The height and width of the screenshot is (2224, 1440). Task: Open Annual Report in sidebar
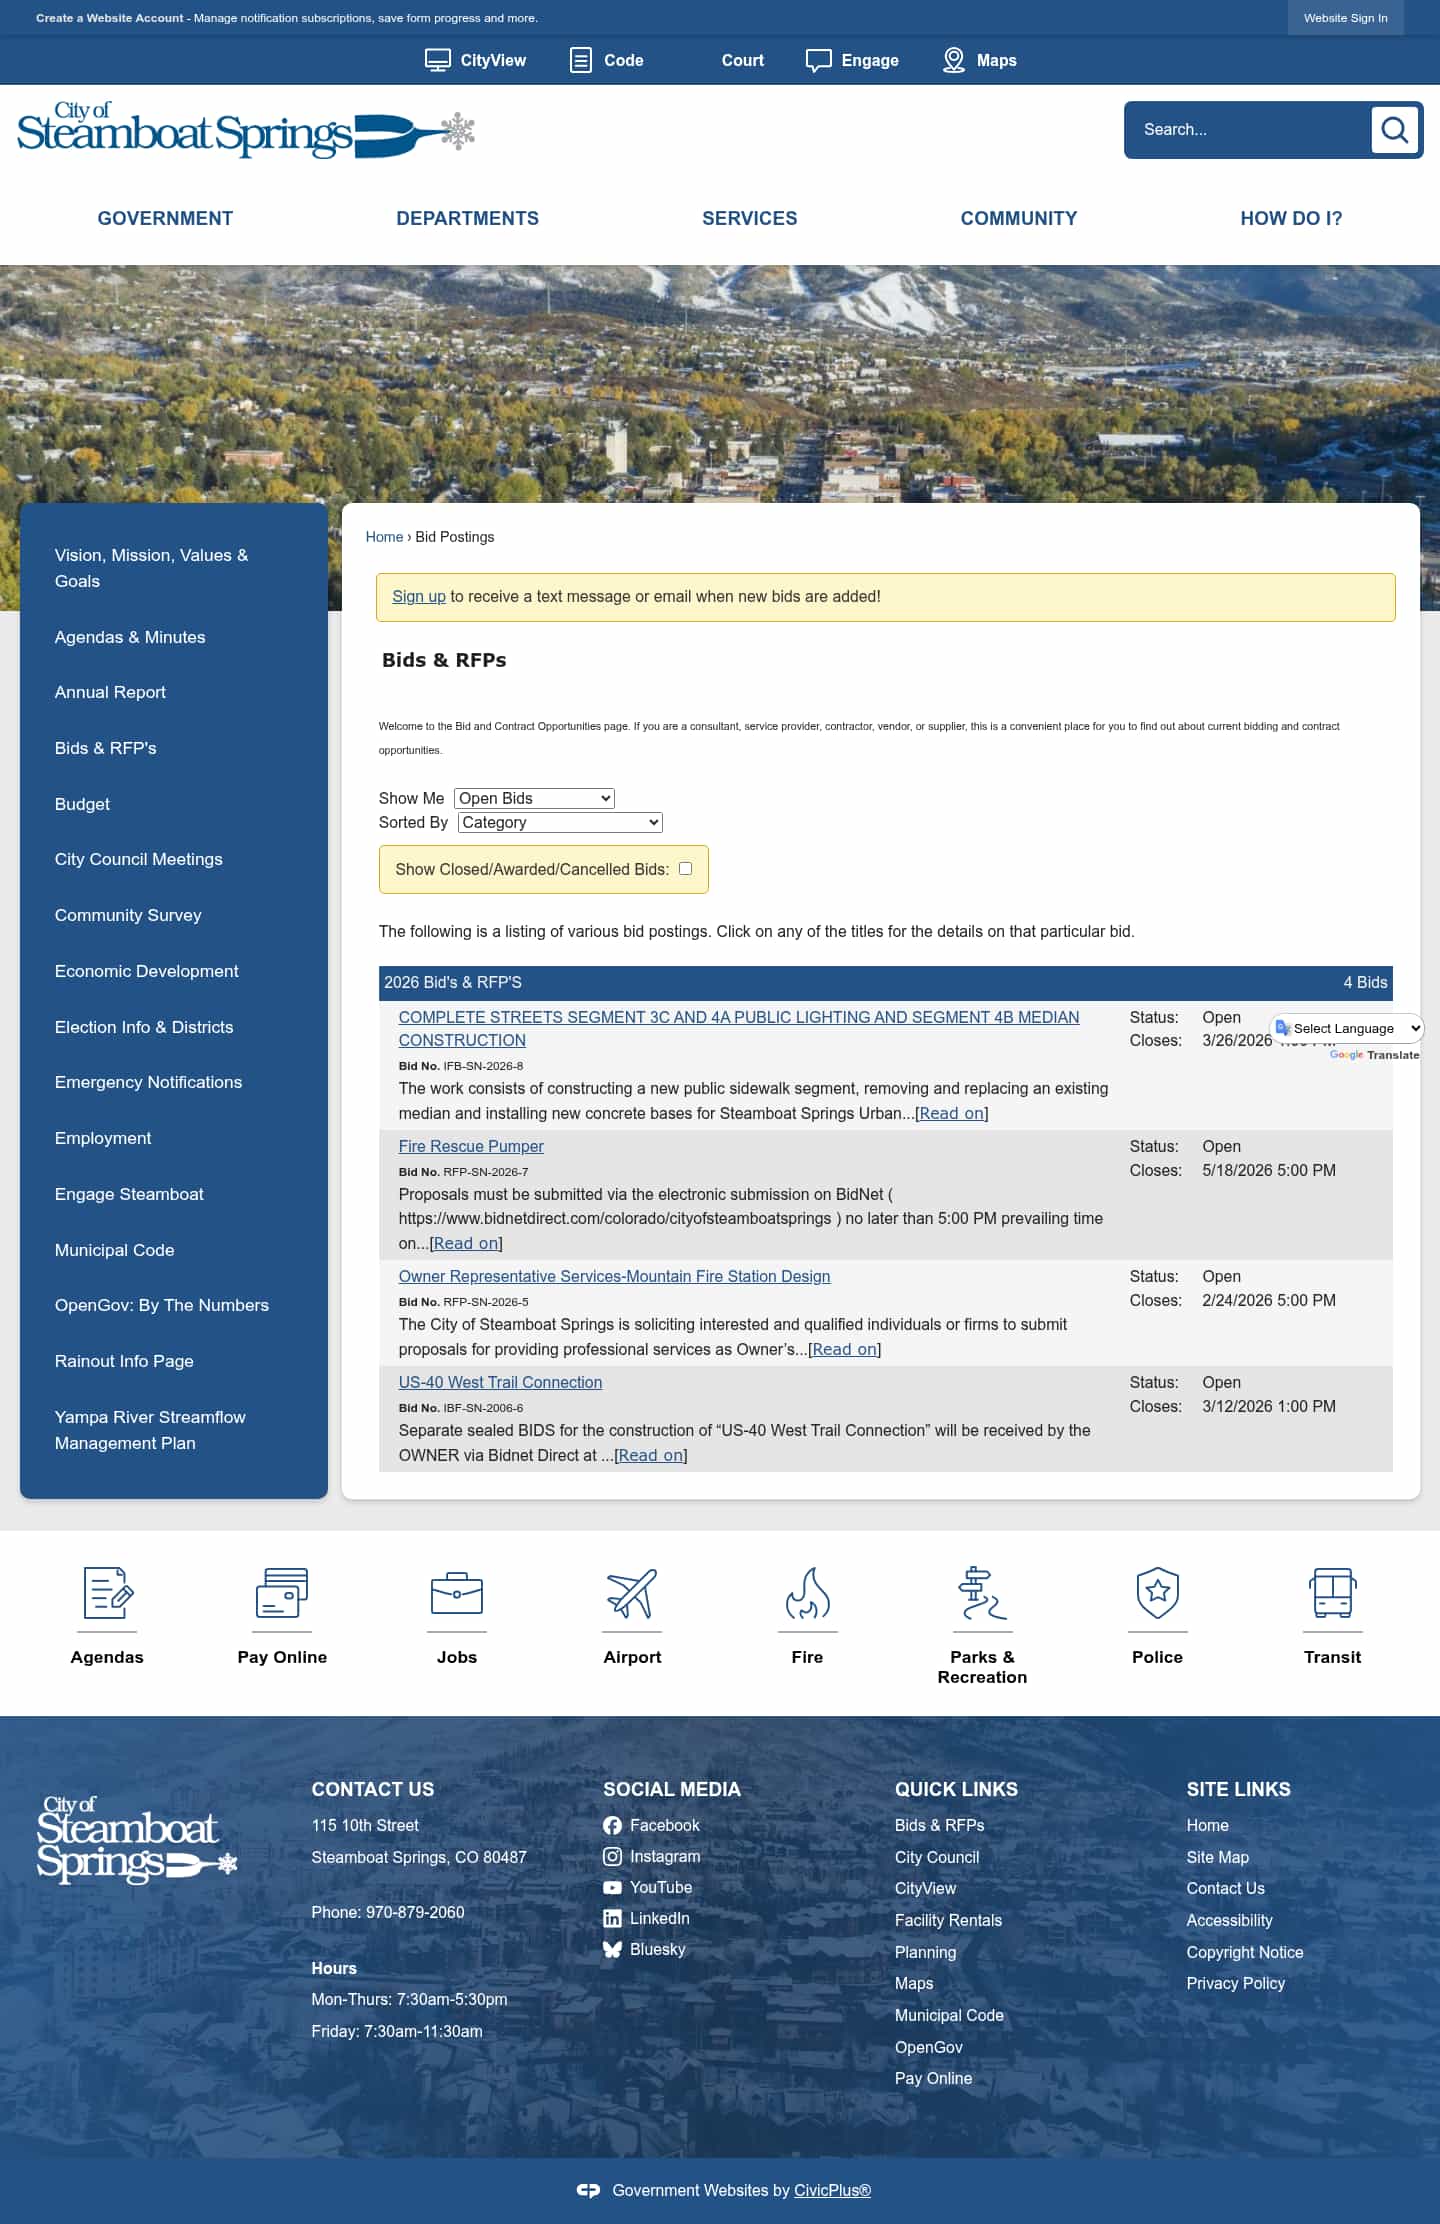click(x=110, y=692)
